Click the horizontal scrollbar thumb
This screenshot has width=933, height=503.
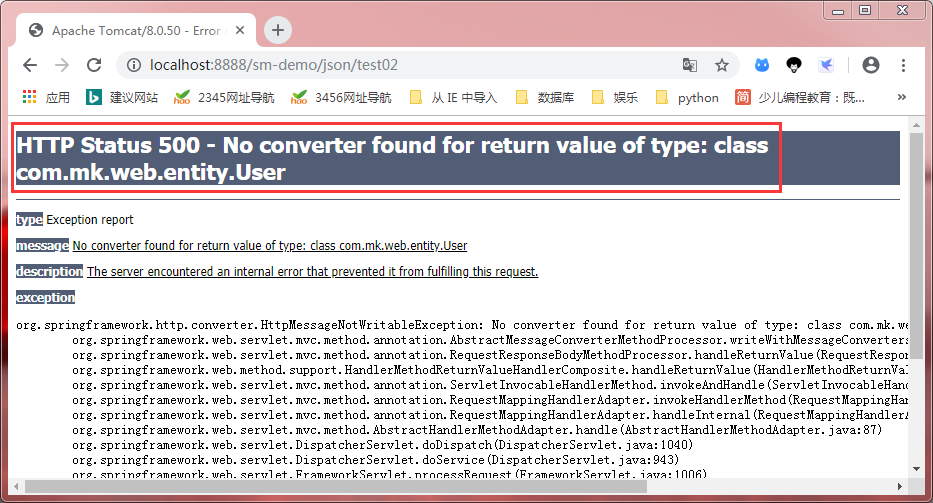pos(335,486)
